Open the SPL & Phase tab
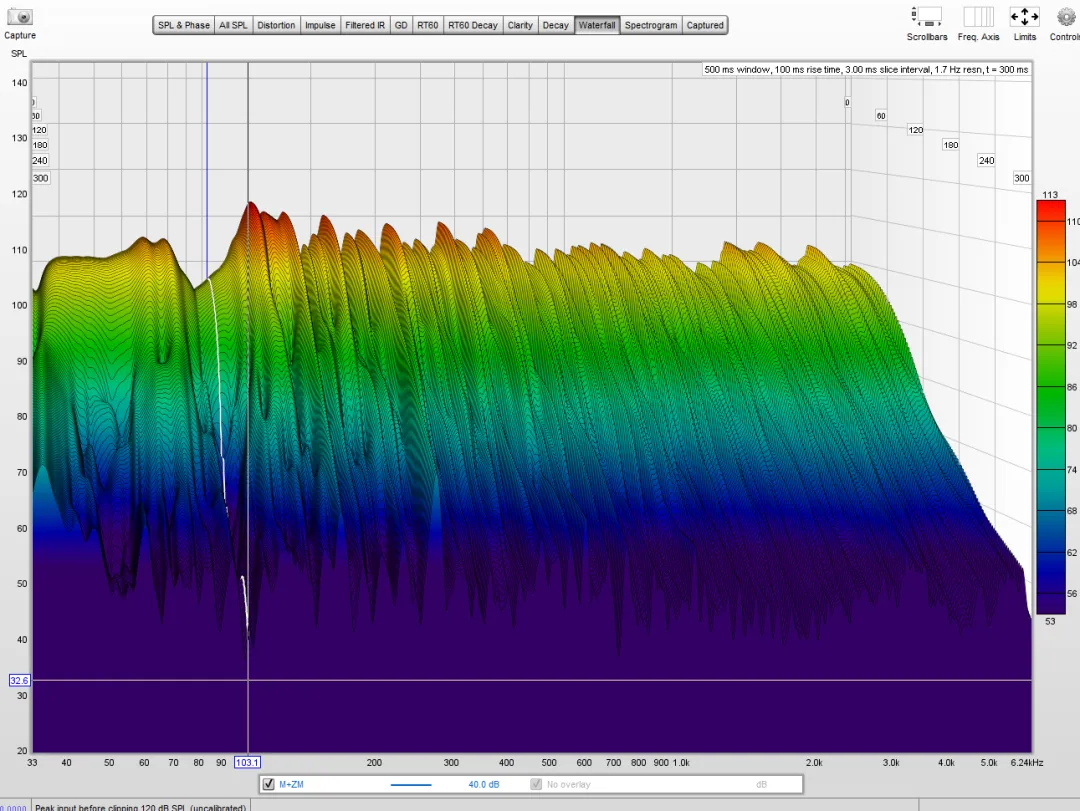 (x=184, y=25)
